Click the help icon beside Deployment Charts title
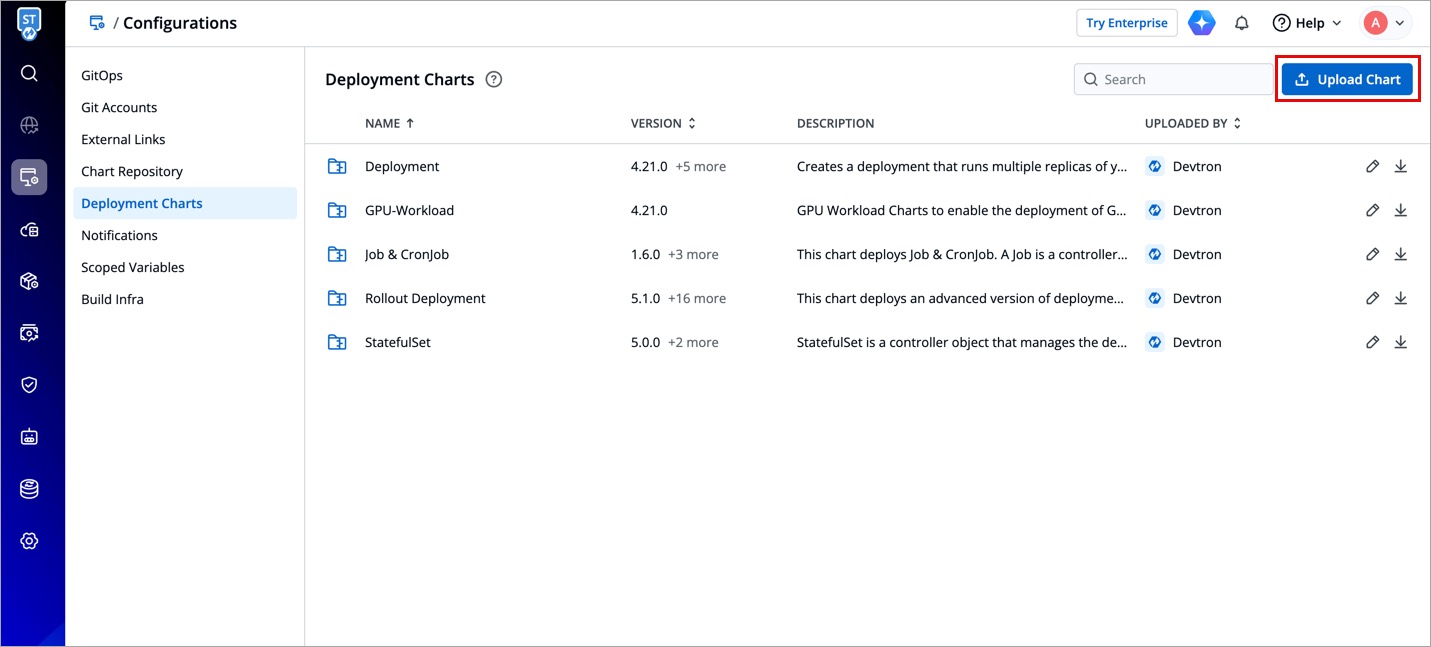This screenshot has height=647, width=1431. point(493,80)
